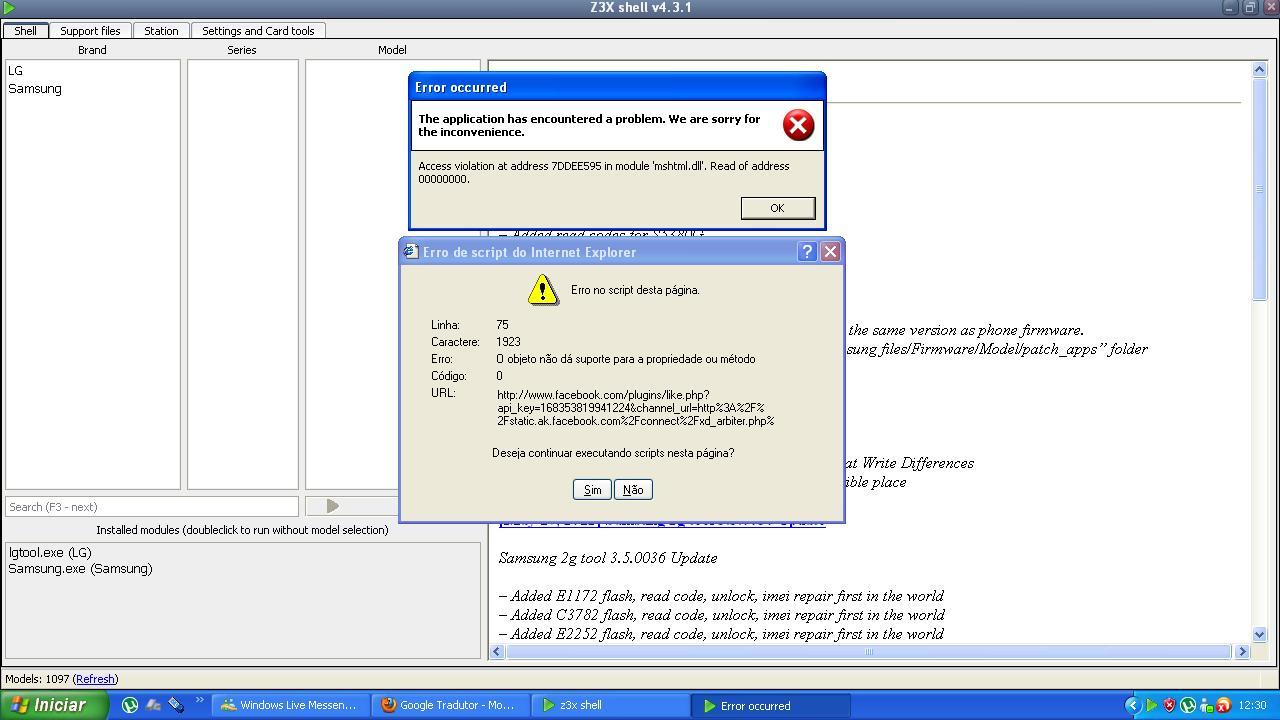Open the Iniciar start menu

[x=47, y=705]
